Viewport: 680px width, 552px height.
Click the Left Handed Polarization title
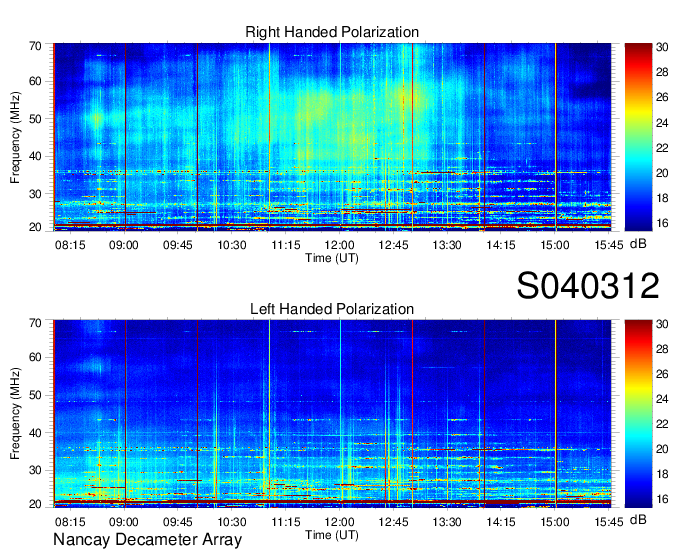(332, 309)
